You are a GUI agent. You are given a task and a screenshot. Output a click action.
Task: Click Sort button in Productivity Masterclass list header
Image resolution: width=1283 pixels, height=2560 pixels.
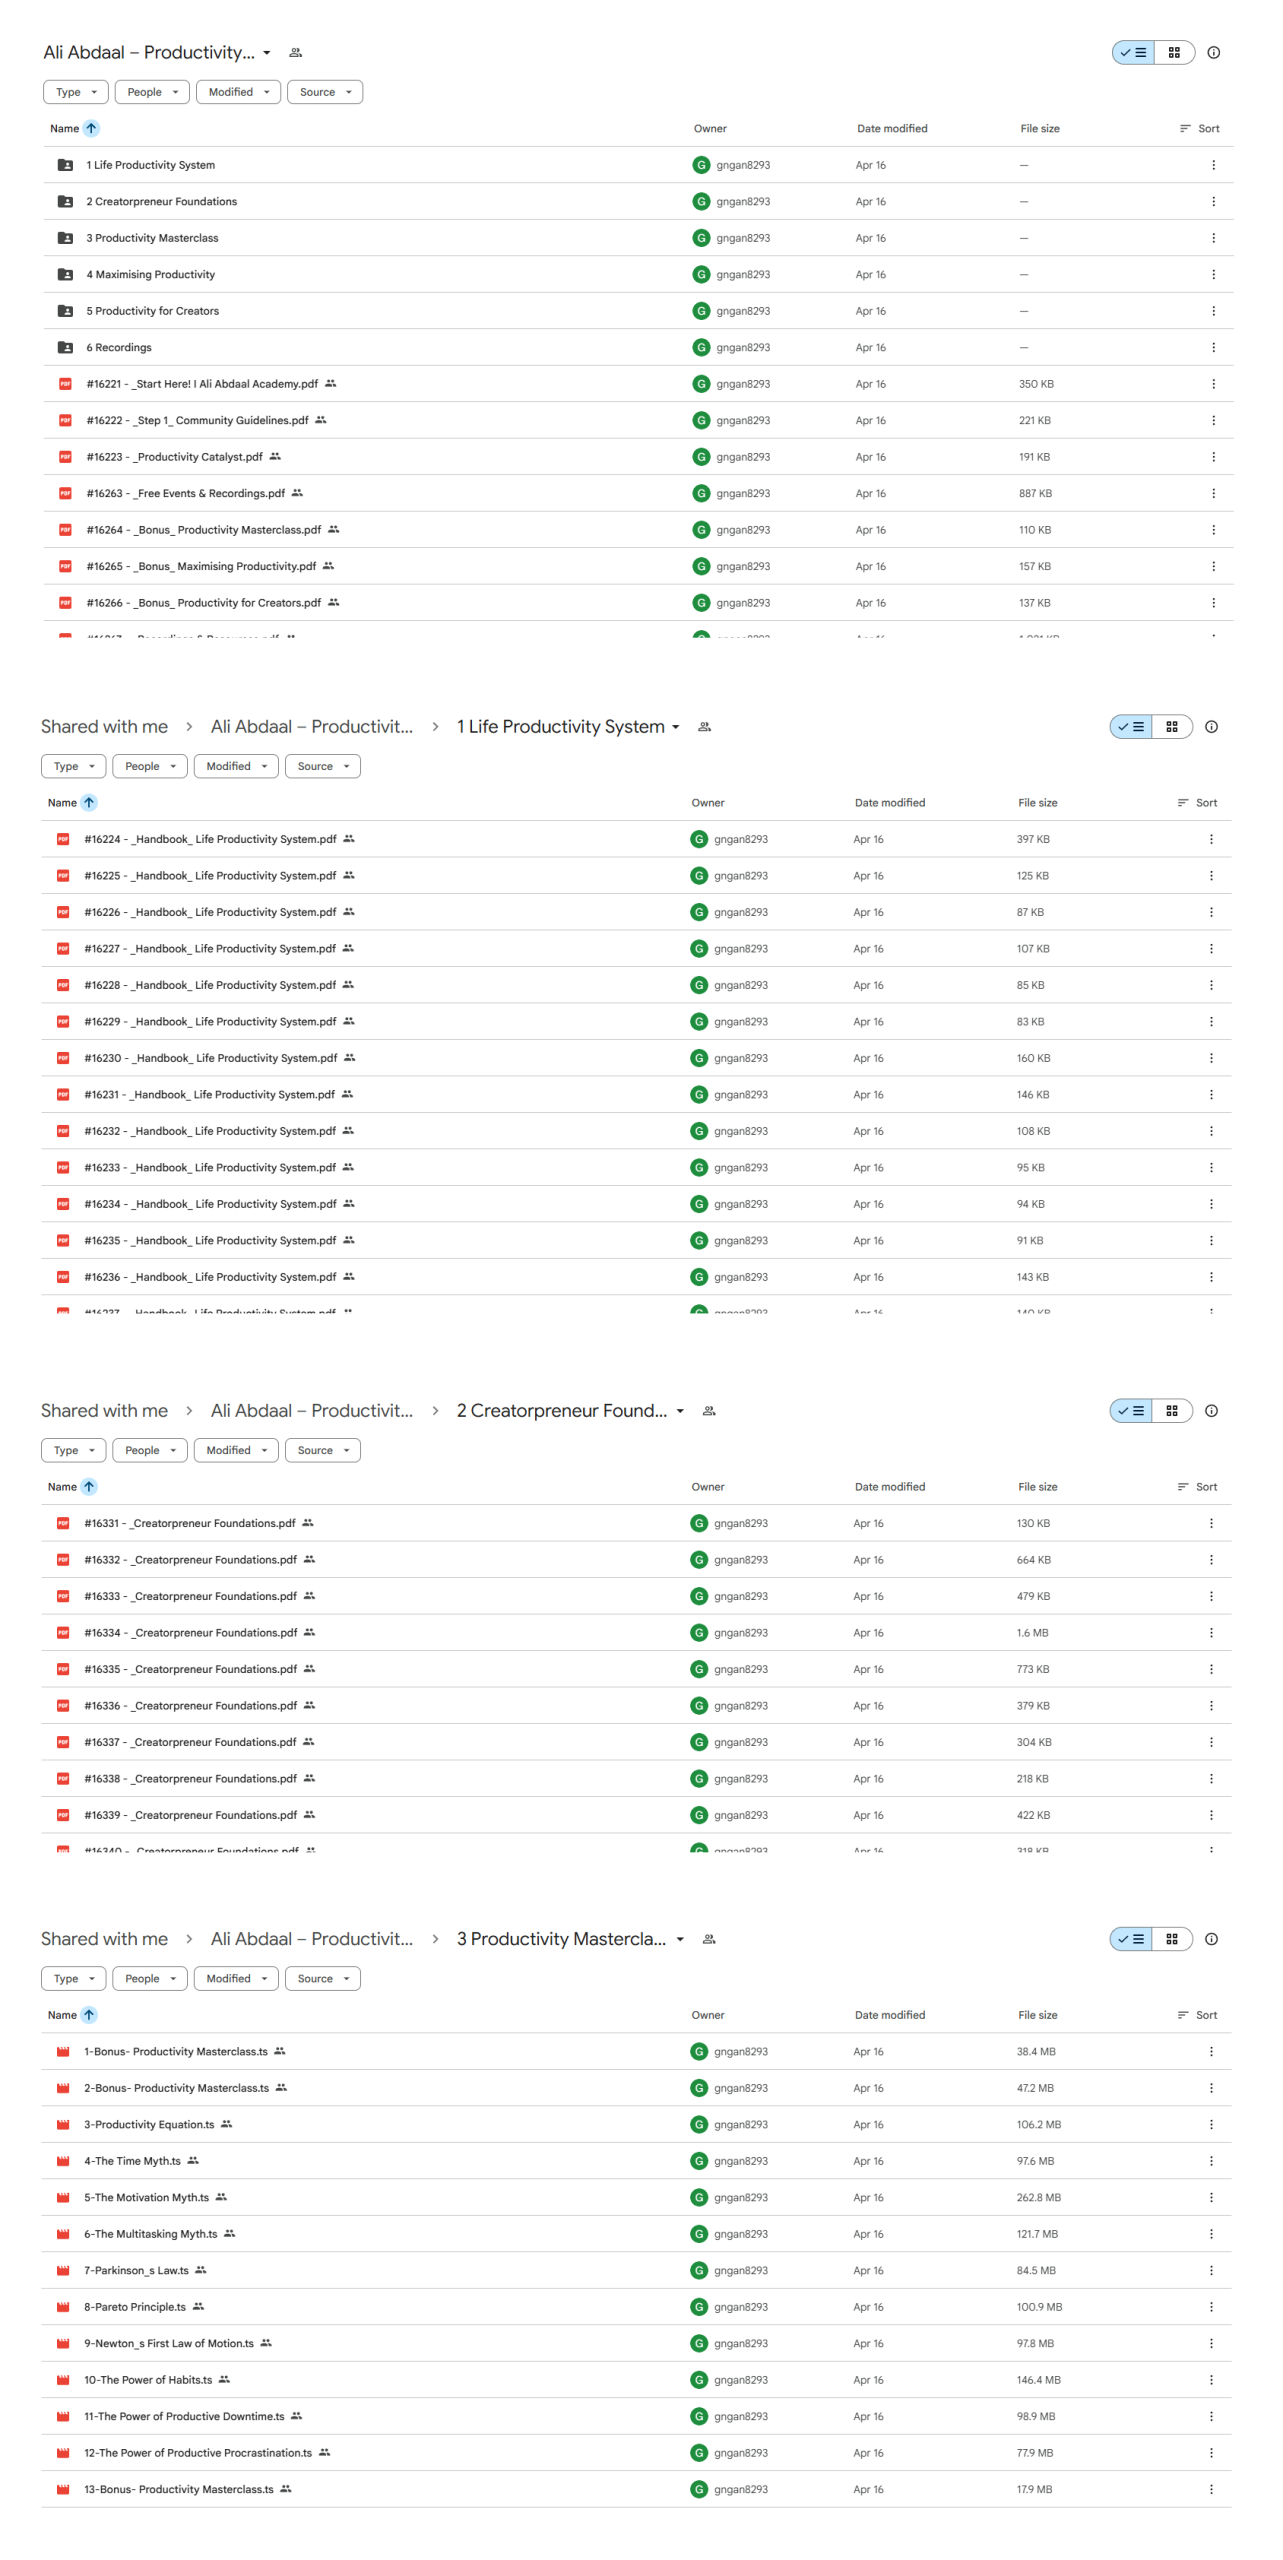[1197, 2013]
